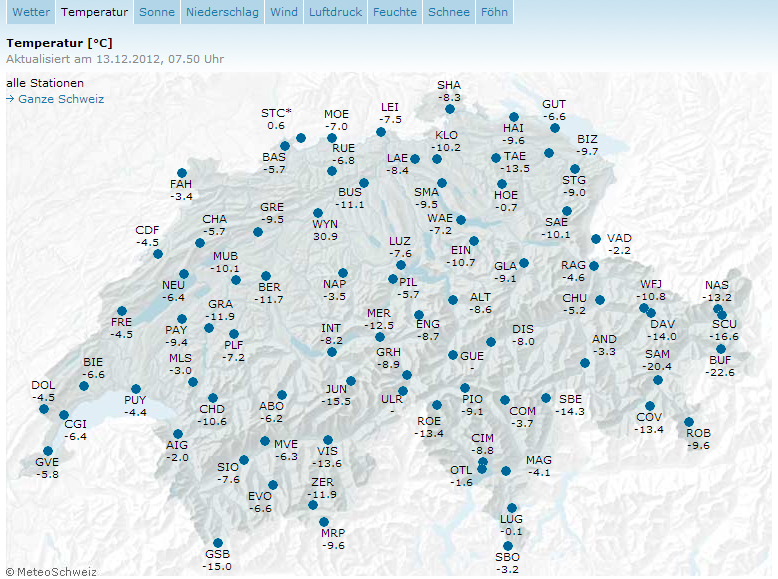Click the TAE value -13.5
Screen dimensions: 778x579
(x=515, y=169)
